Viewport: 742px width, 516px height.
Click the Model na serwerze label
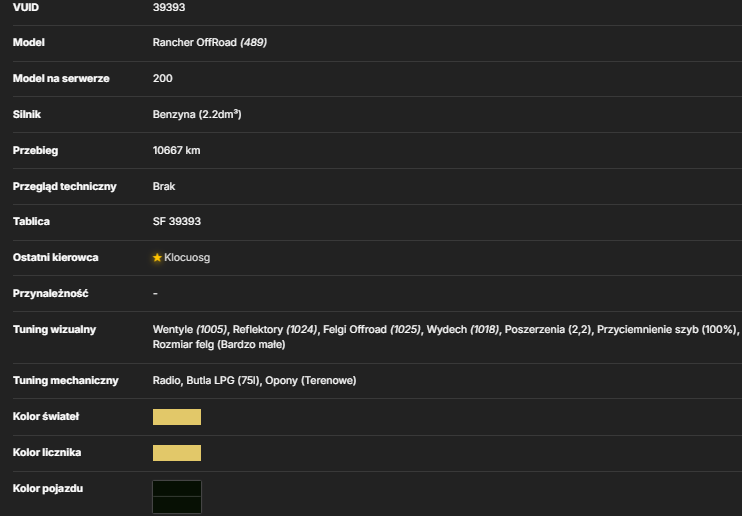[x=61, y=79]
